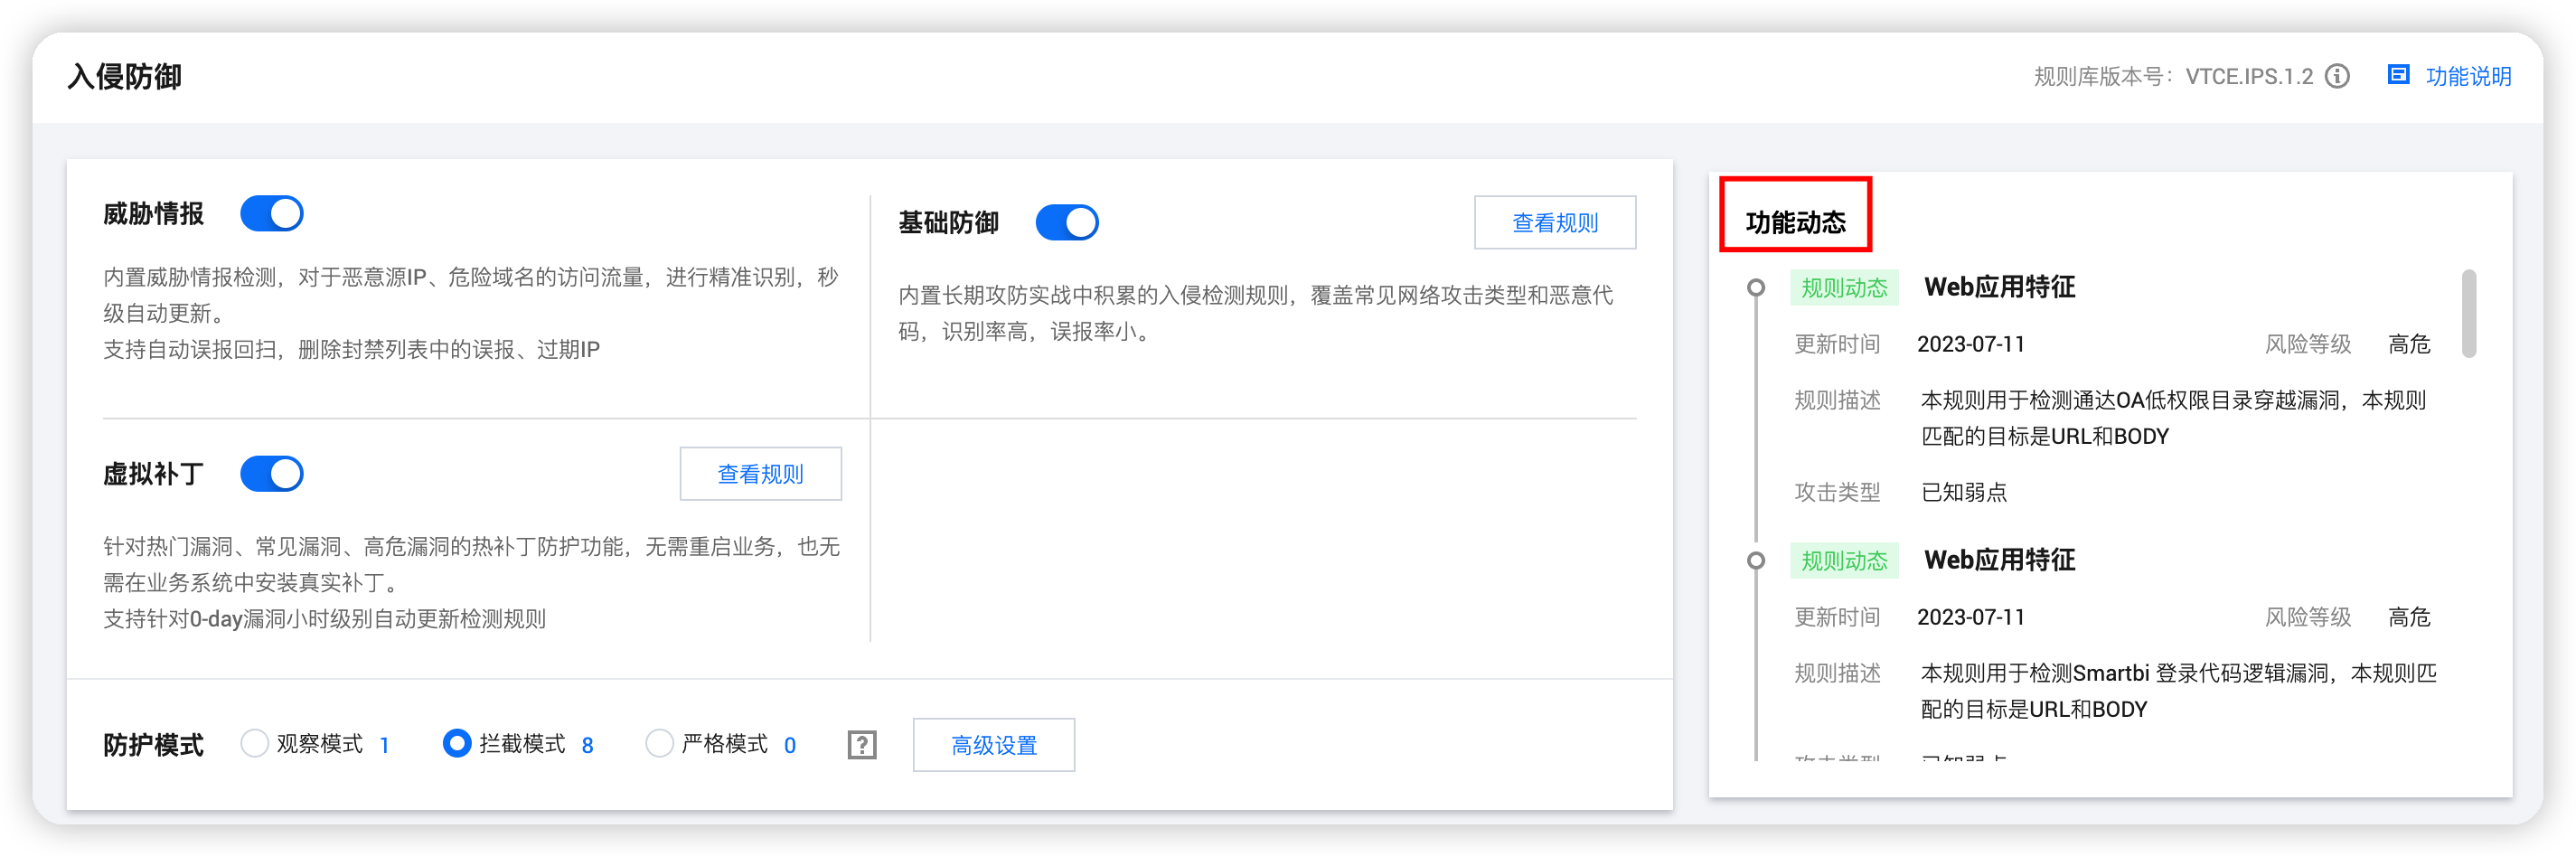Click the info icon beside rule library version

coord(2337,76)
